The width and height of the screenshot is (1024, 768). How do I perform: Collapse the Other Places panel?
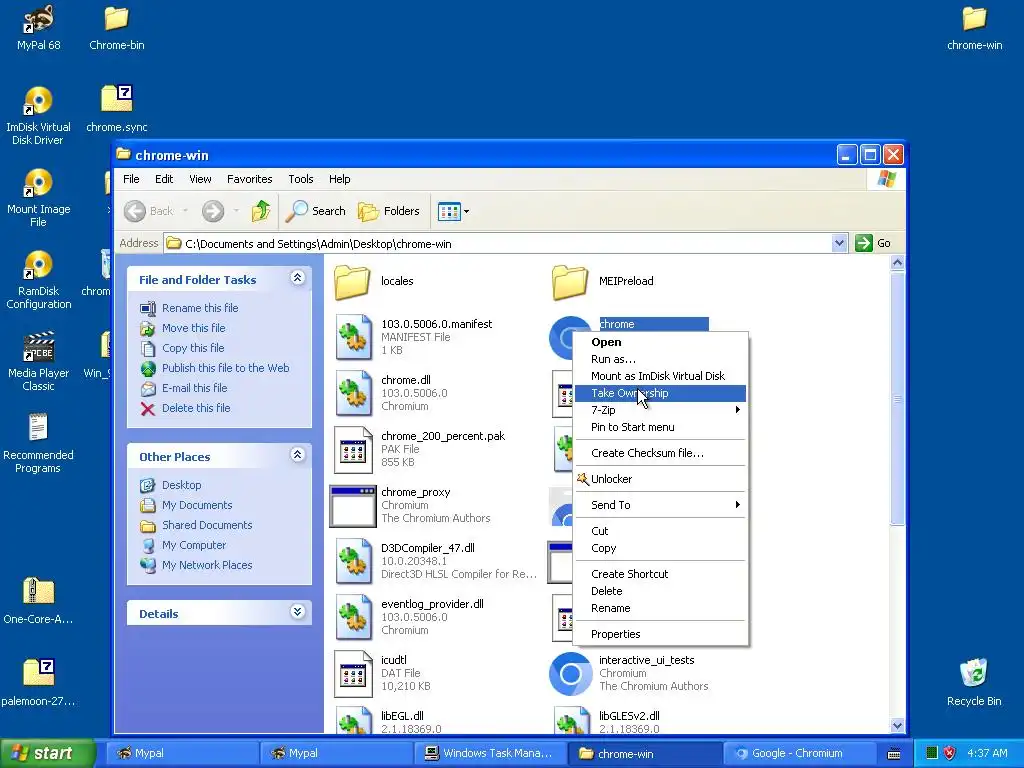click(x=297, y=455)
